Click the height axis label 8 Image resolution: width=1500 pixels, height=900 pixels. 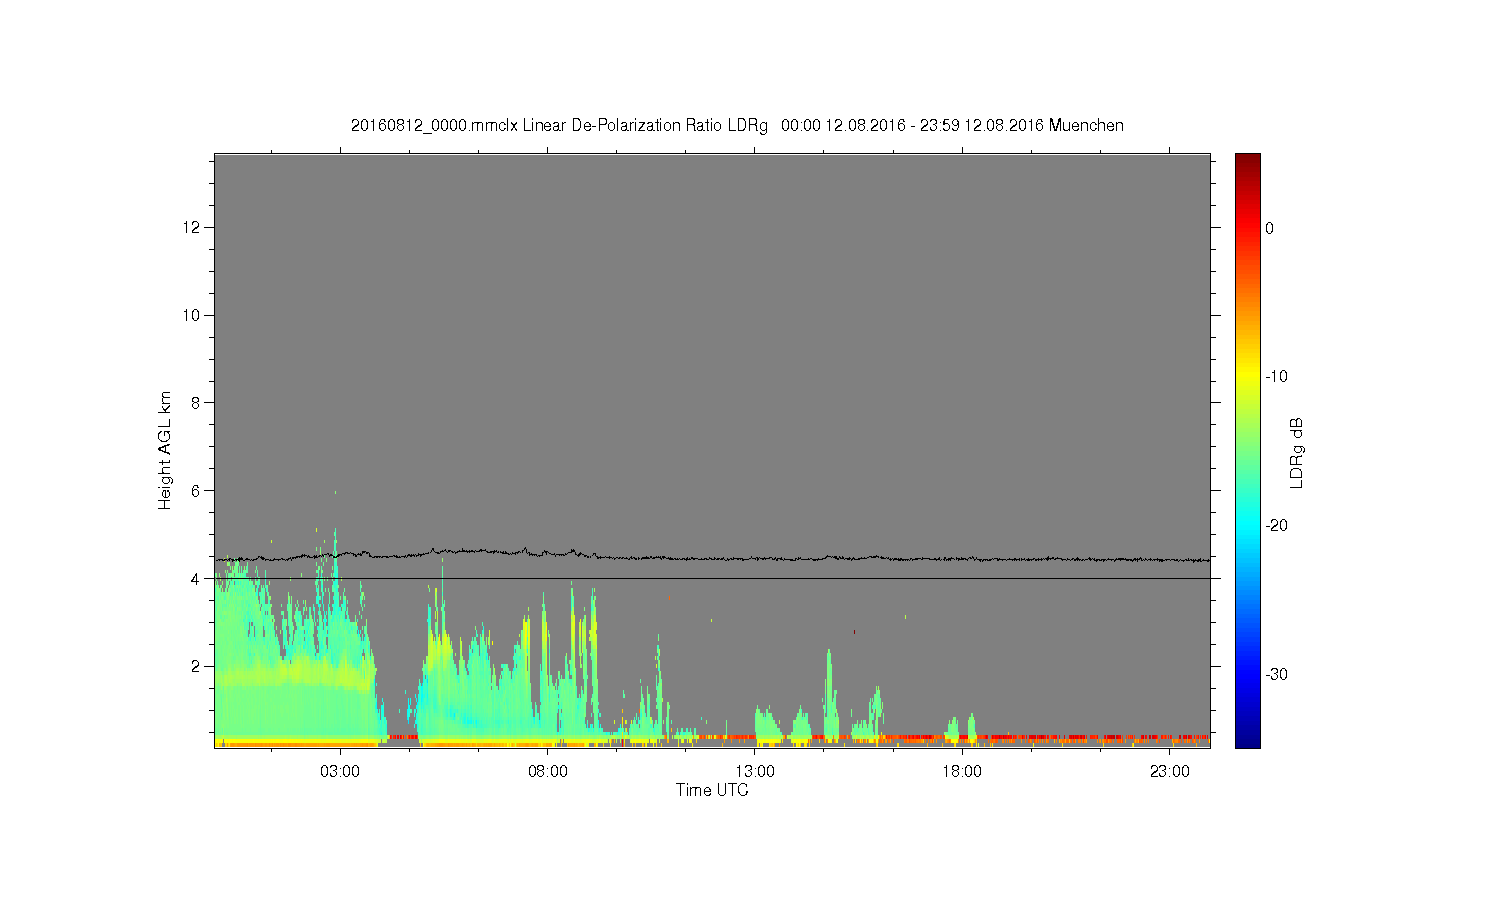click(196, 403)
